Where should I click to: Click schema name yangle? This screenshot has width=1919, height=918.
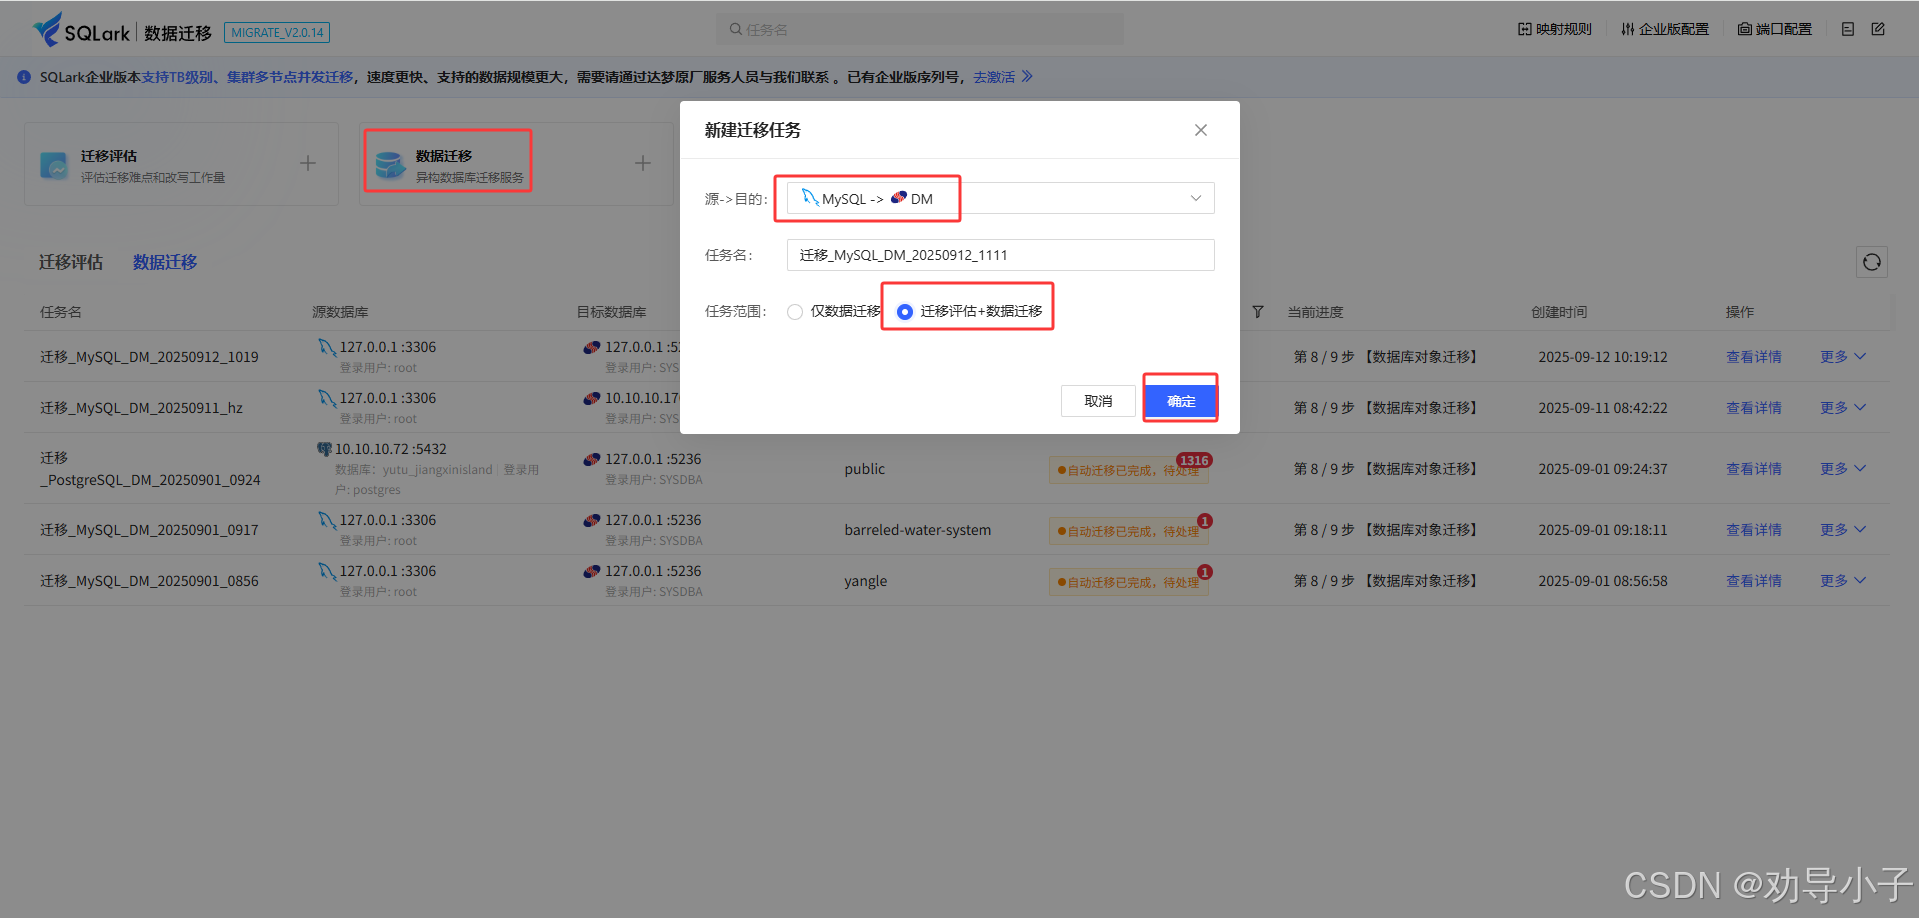point(865,581)
